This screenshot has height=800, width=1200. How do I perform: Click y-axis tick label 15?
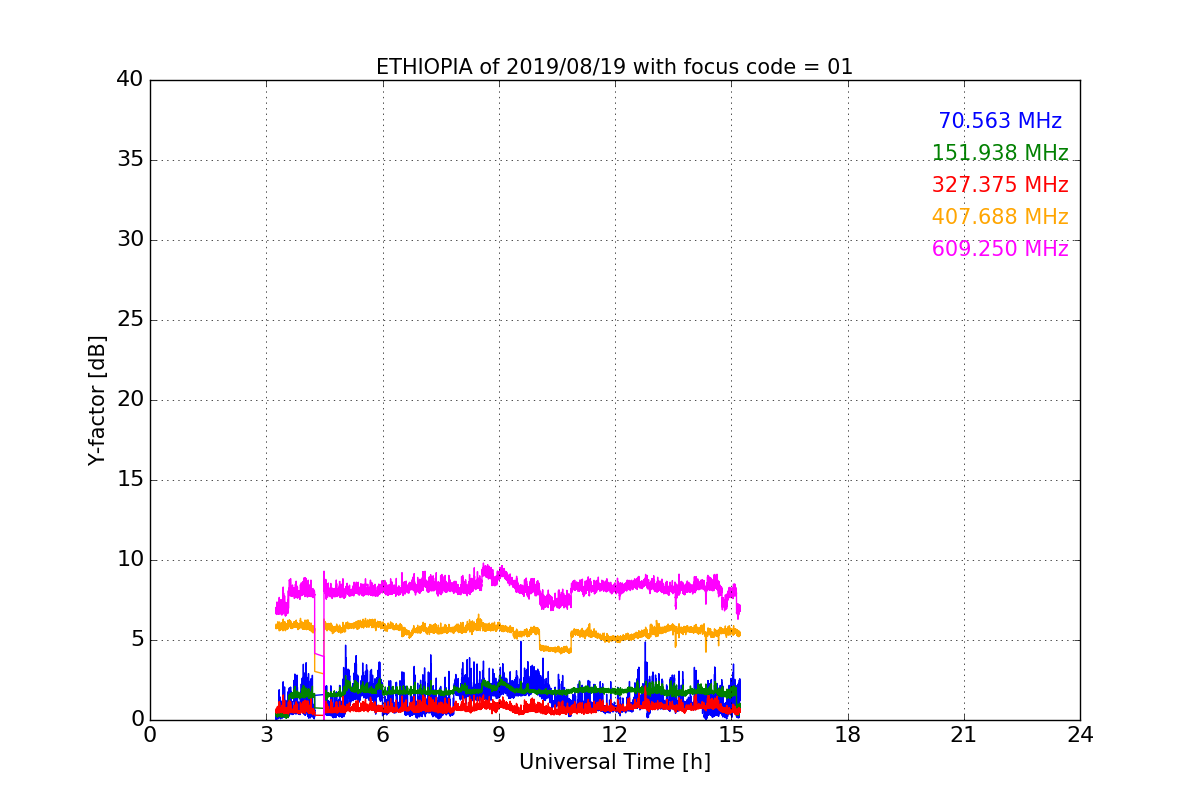(x=130, y=480)
